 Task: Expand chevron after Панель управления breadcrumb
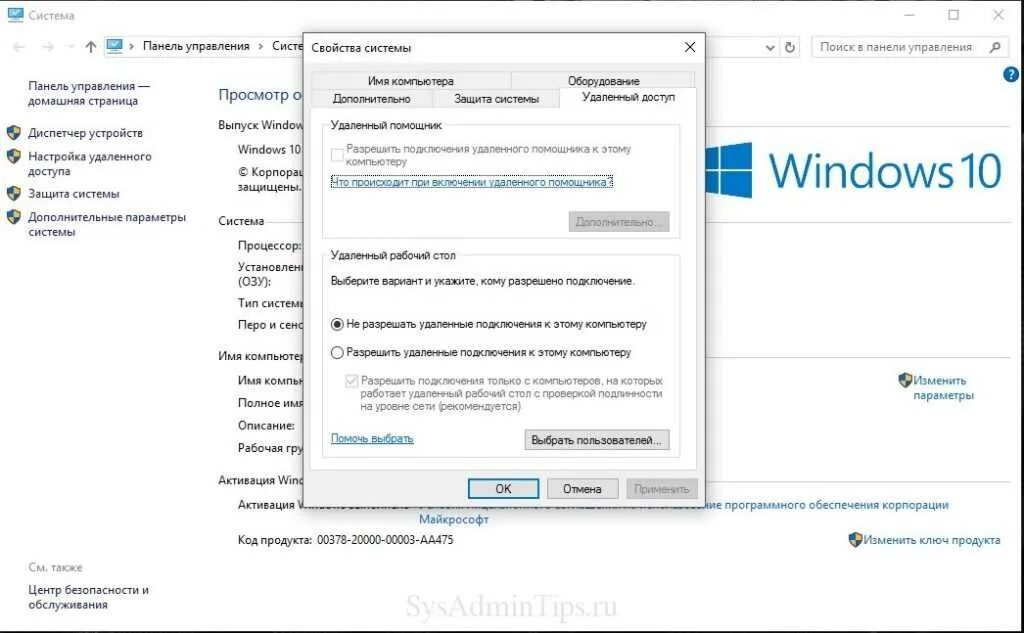coord(261,46)
